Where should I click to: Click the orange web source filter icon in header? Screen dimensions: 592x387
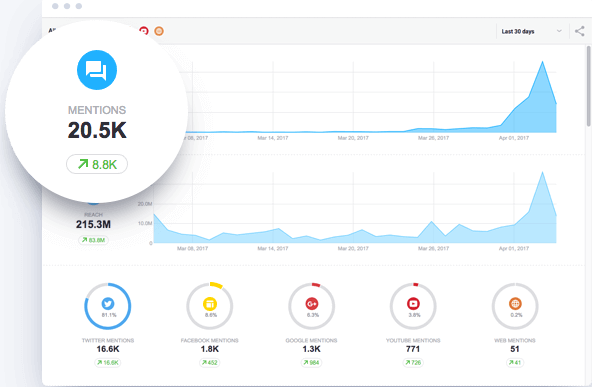(x=159, y=31)
